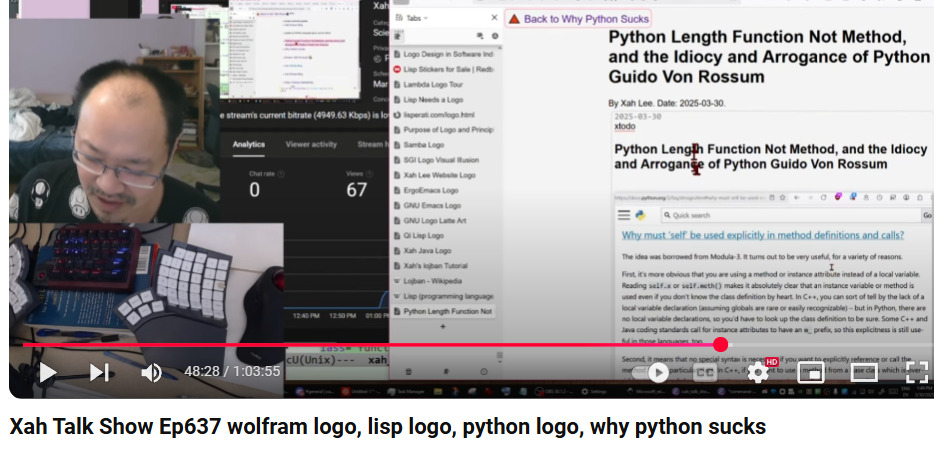This screenshot has width=934, height=452.
Task: Click the red progress bar scrubber handle
Action: pyautogui.click(x=721, y=344)
